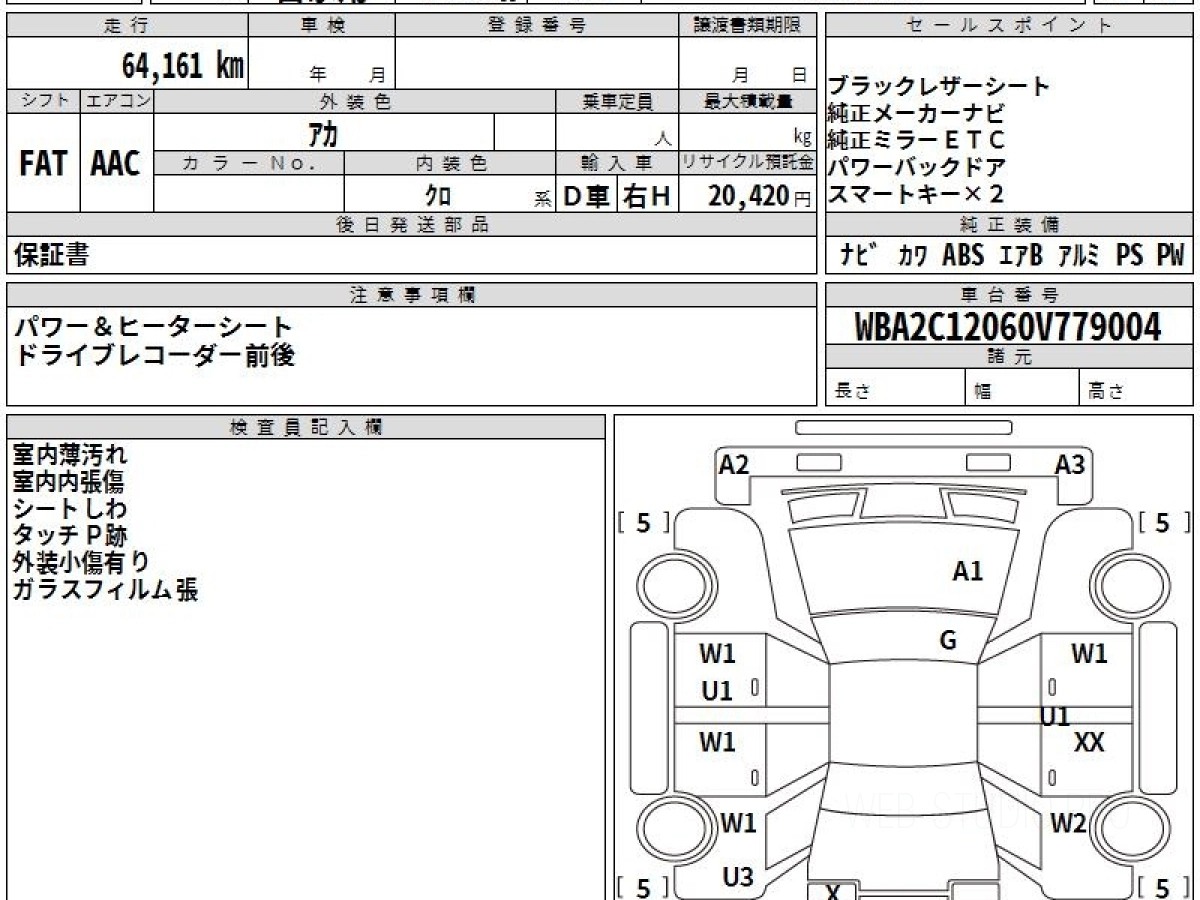Click the AAC air conditioner value
Screen dimensions: 1200x900
pyautogui.click(x=116, y=163)
